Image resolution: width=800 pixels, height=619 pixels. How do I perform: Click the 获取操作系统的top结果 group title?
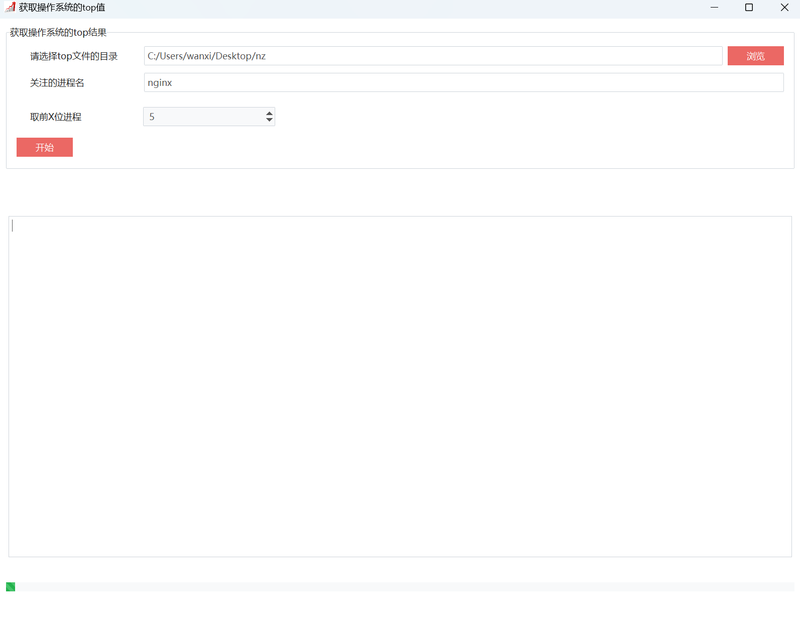tap(58, 33)
